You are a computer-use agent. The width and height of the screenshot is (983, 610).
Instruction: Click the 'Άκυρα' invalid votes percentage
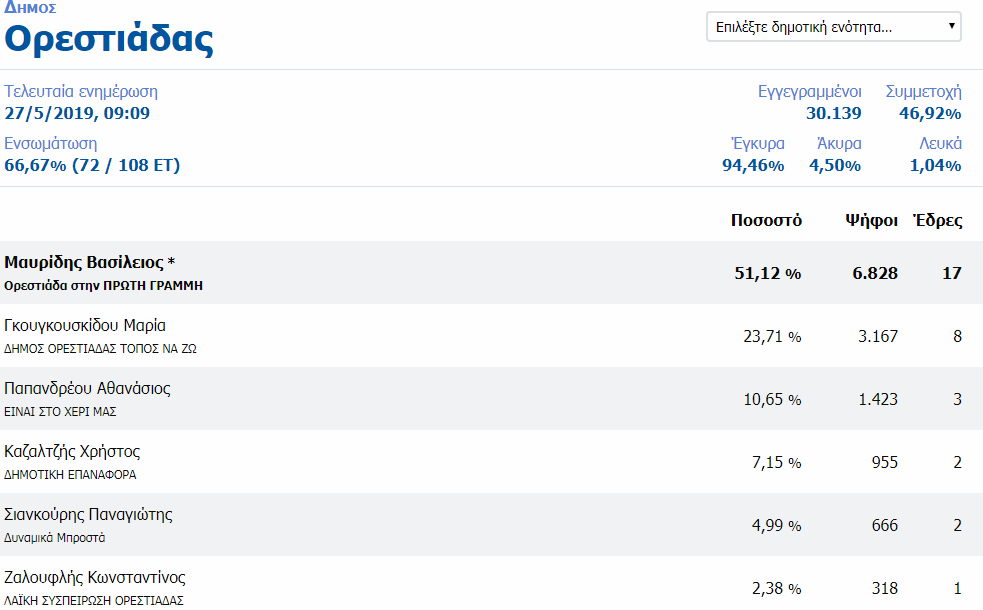834,165
